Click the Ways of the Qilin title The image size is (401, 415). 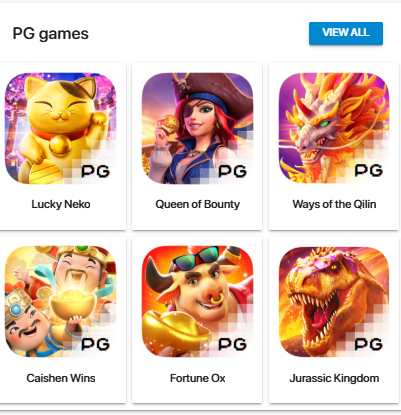click(334, 204)
